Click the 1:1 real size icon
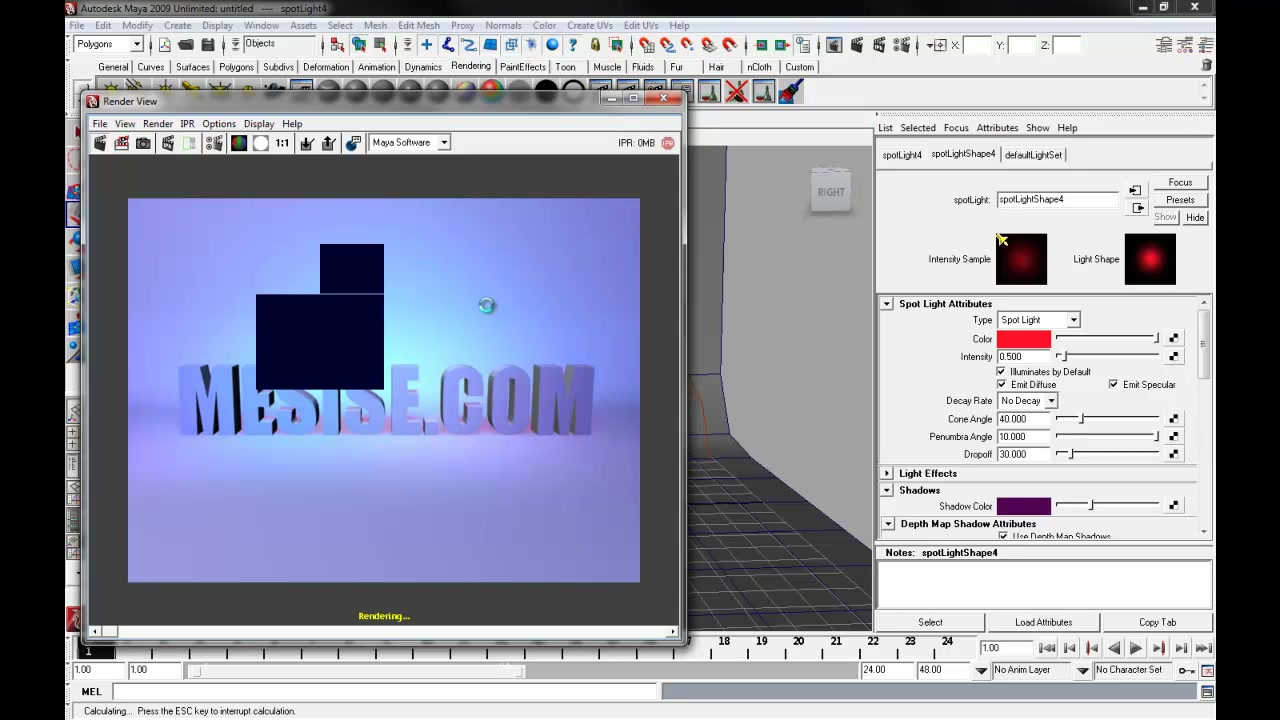The image size is (1280, 720). (x=282, y=143)
